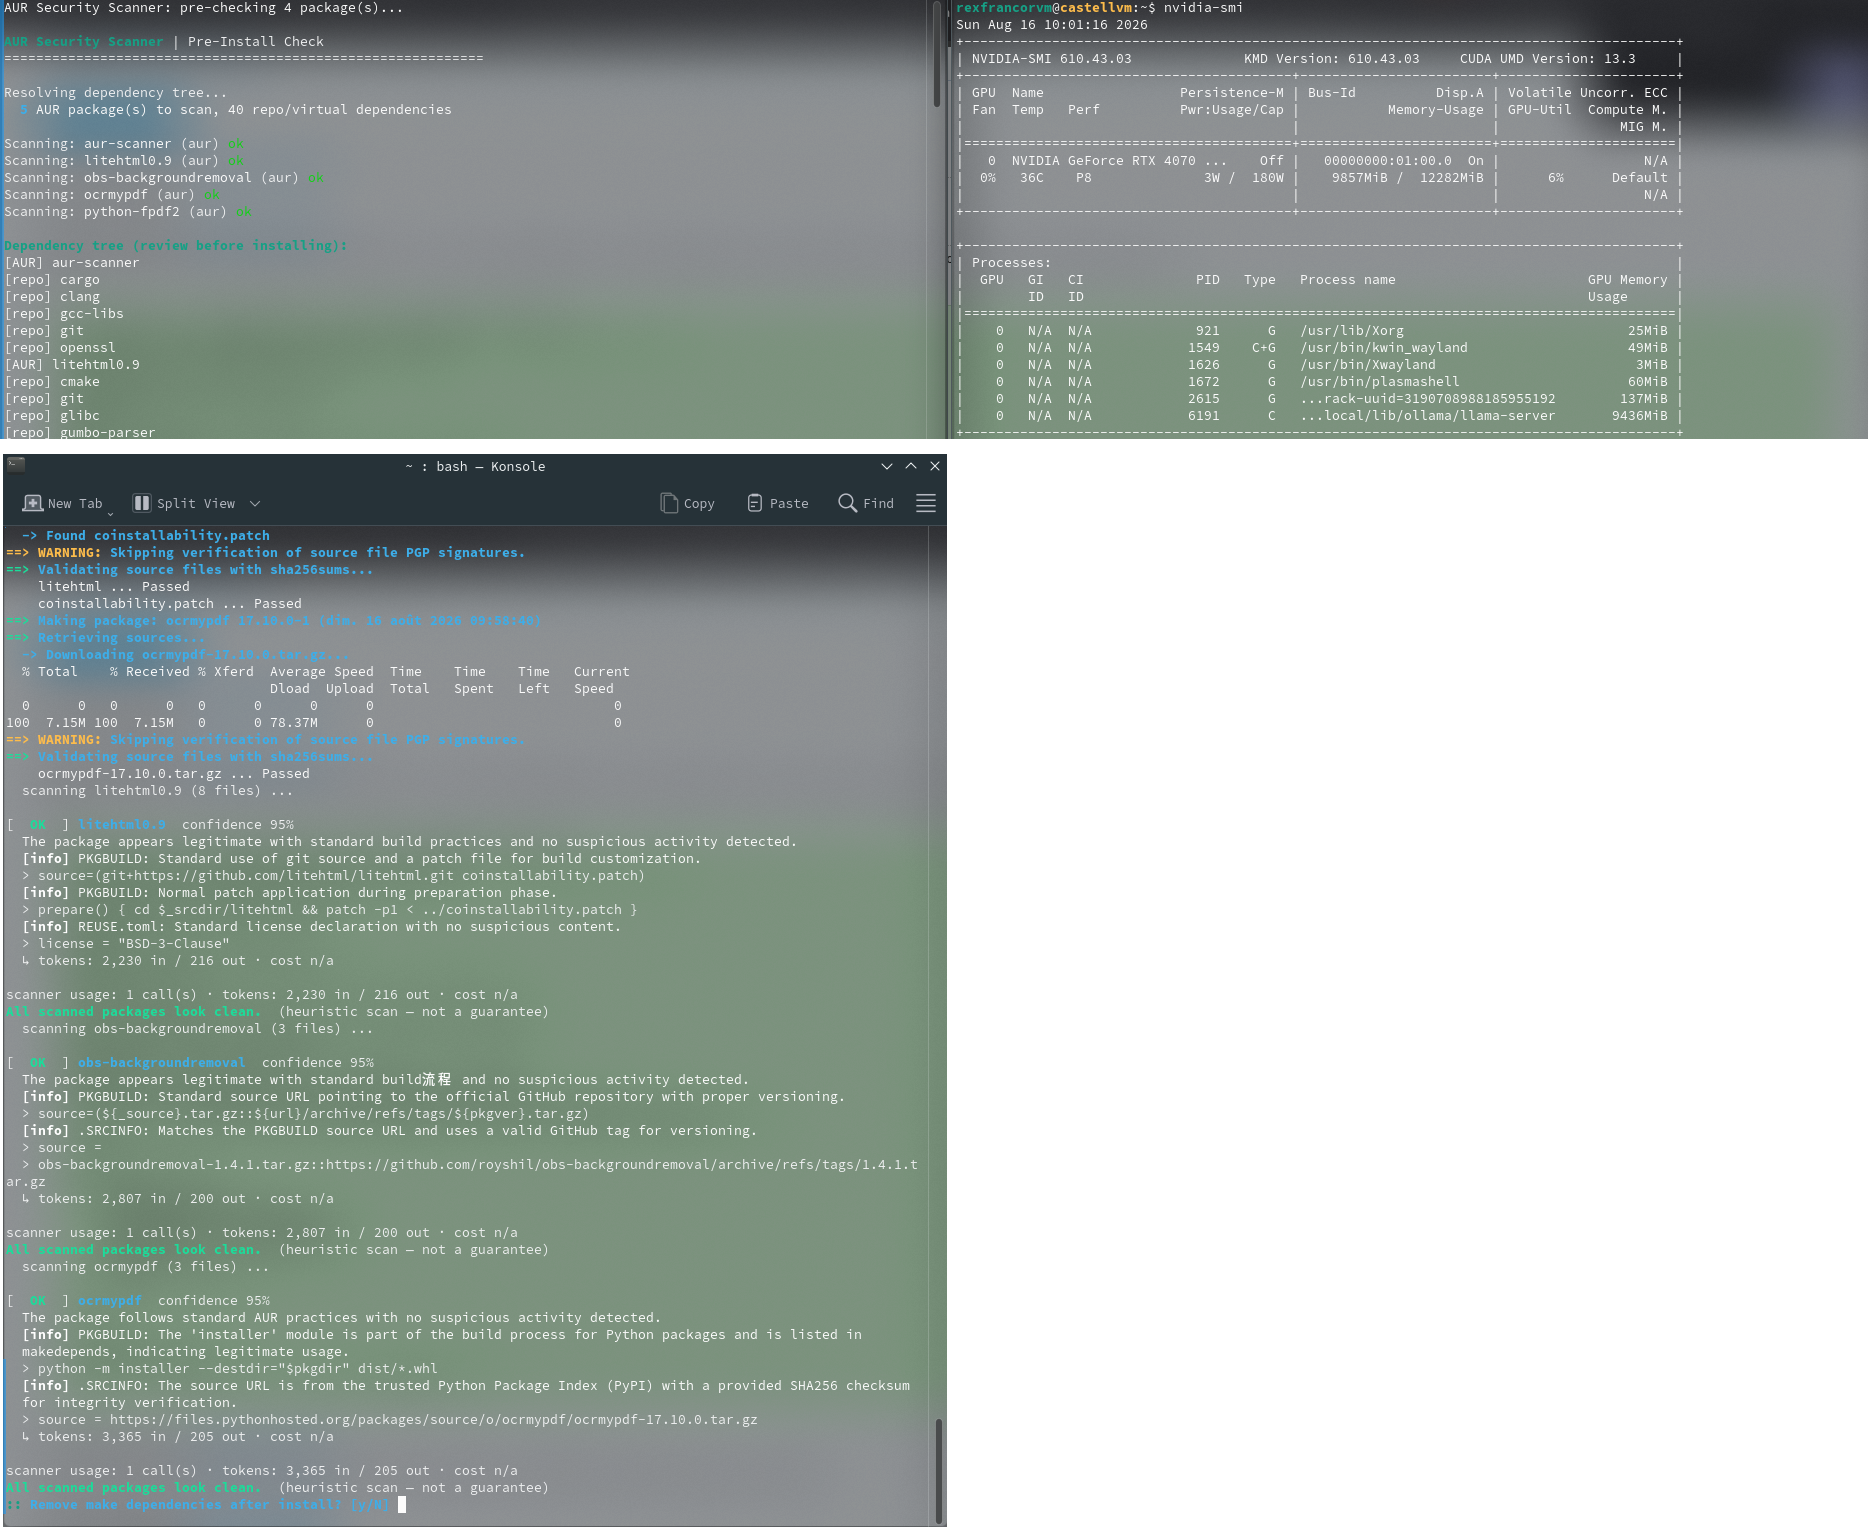Click 'CUDA UMD Version: 13.3' text
Screen dimensions: 1868x1532
1548,58
